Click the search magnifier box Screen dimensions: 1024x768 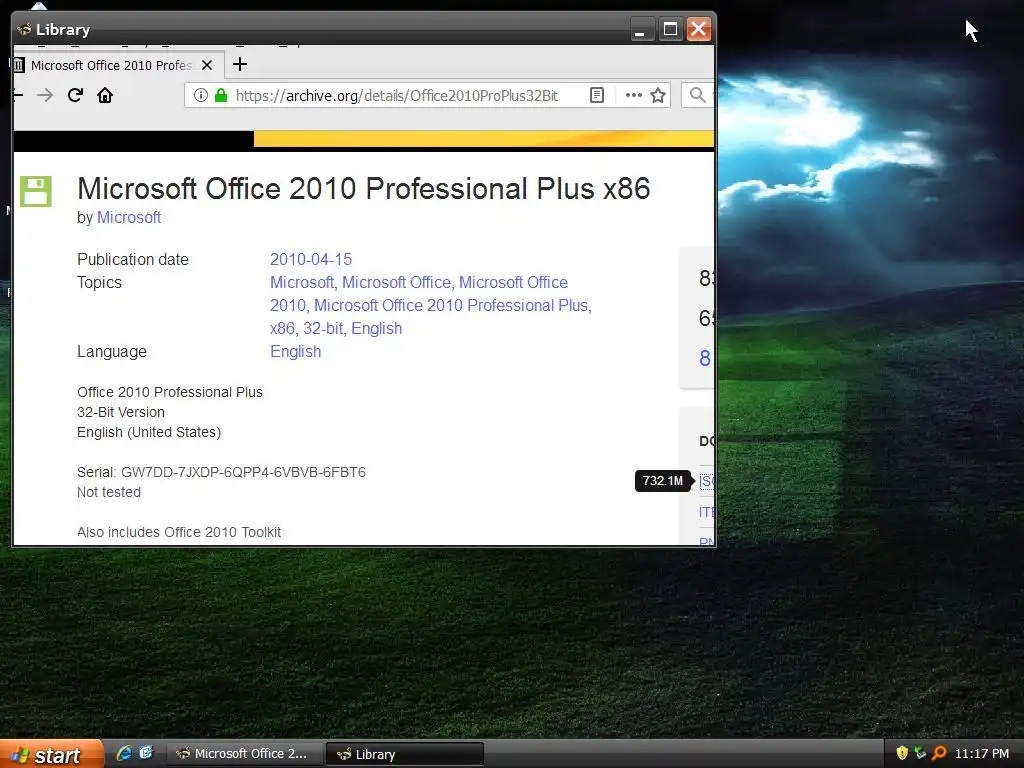697,95
